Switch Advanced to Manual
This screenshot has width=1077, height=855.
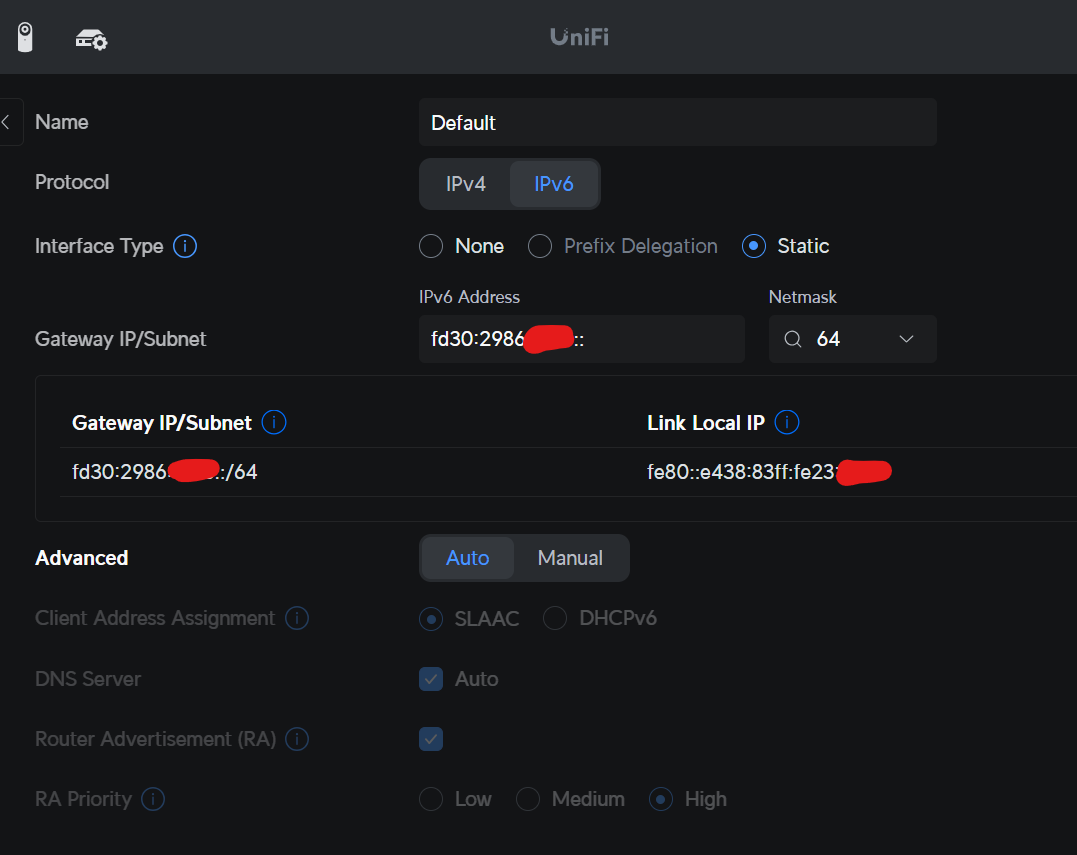click(x=570, y=558)
